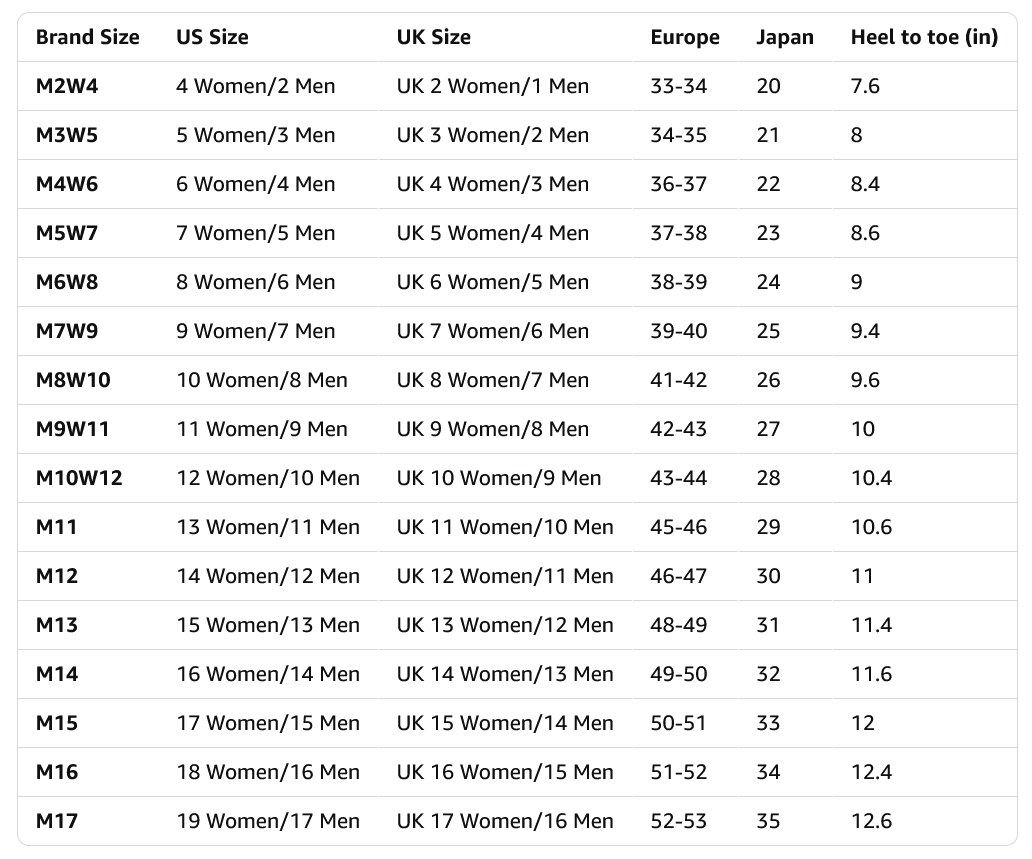Click the M8W10 brand size cell

(x=73, y=380)
